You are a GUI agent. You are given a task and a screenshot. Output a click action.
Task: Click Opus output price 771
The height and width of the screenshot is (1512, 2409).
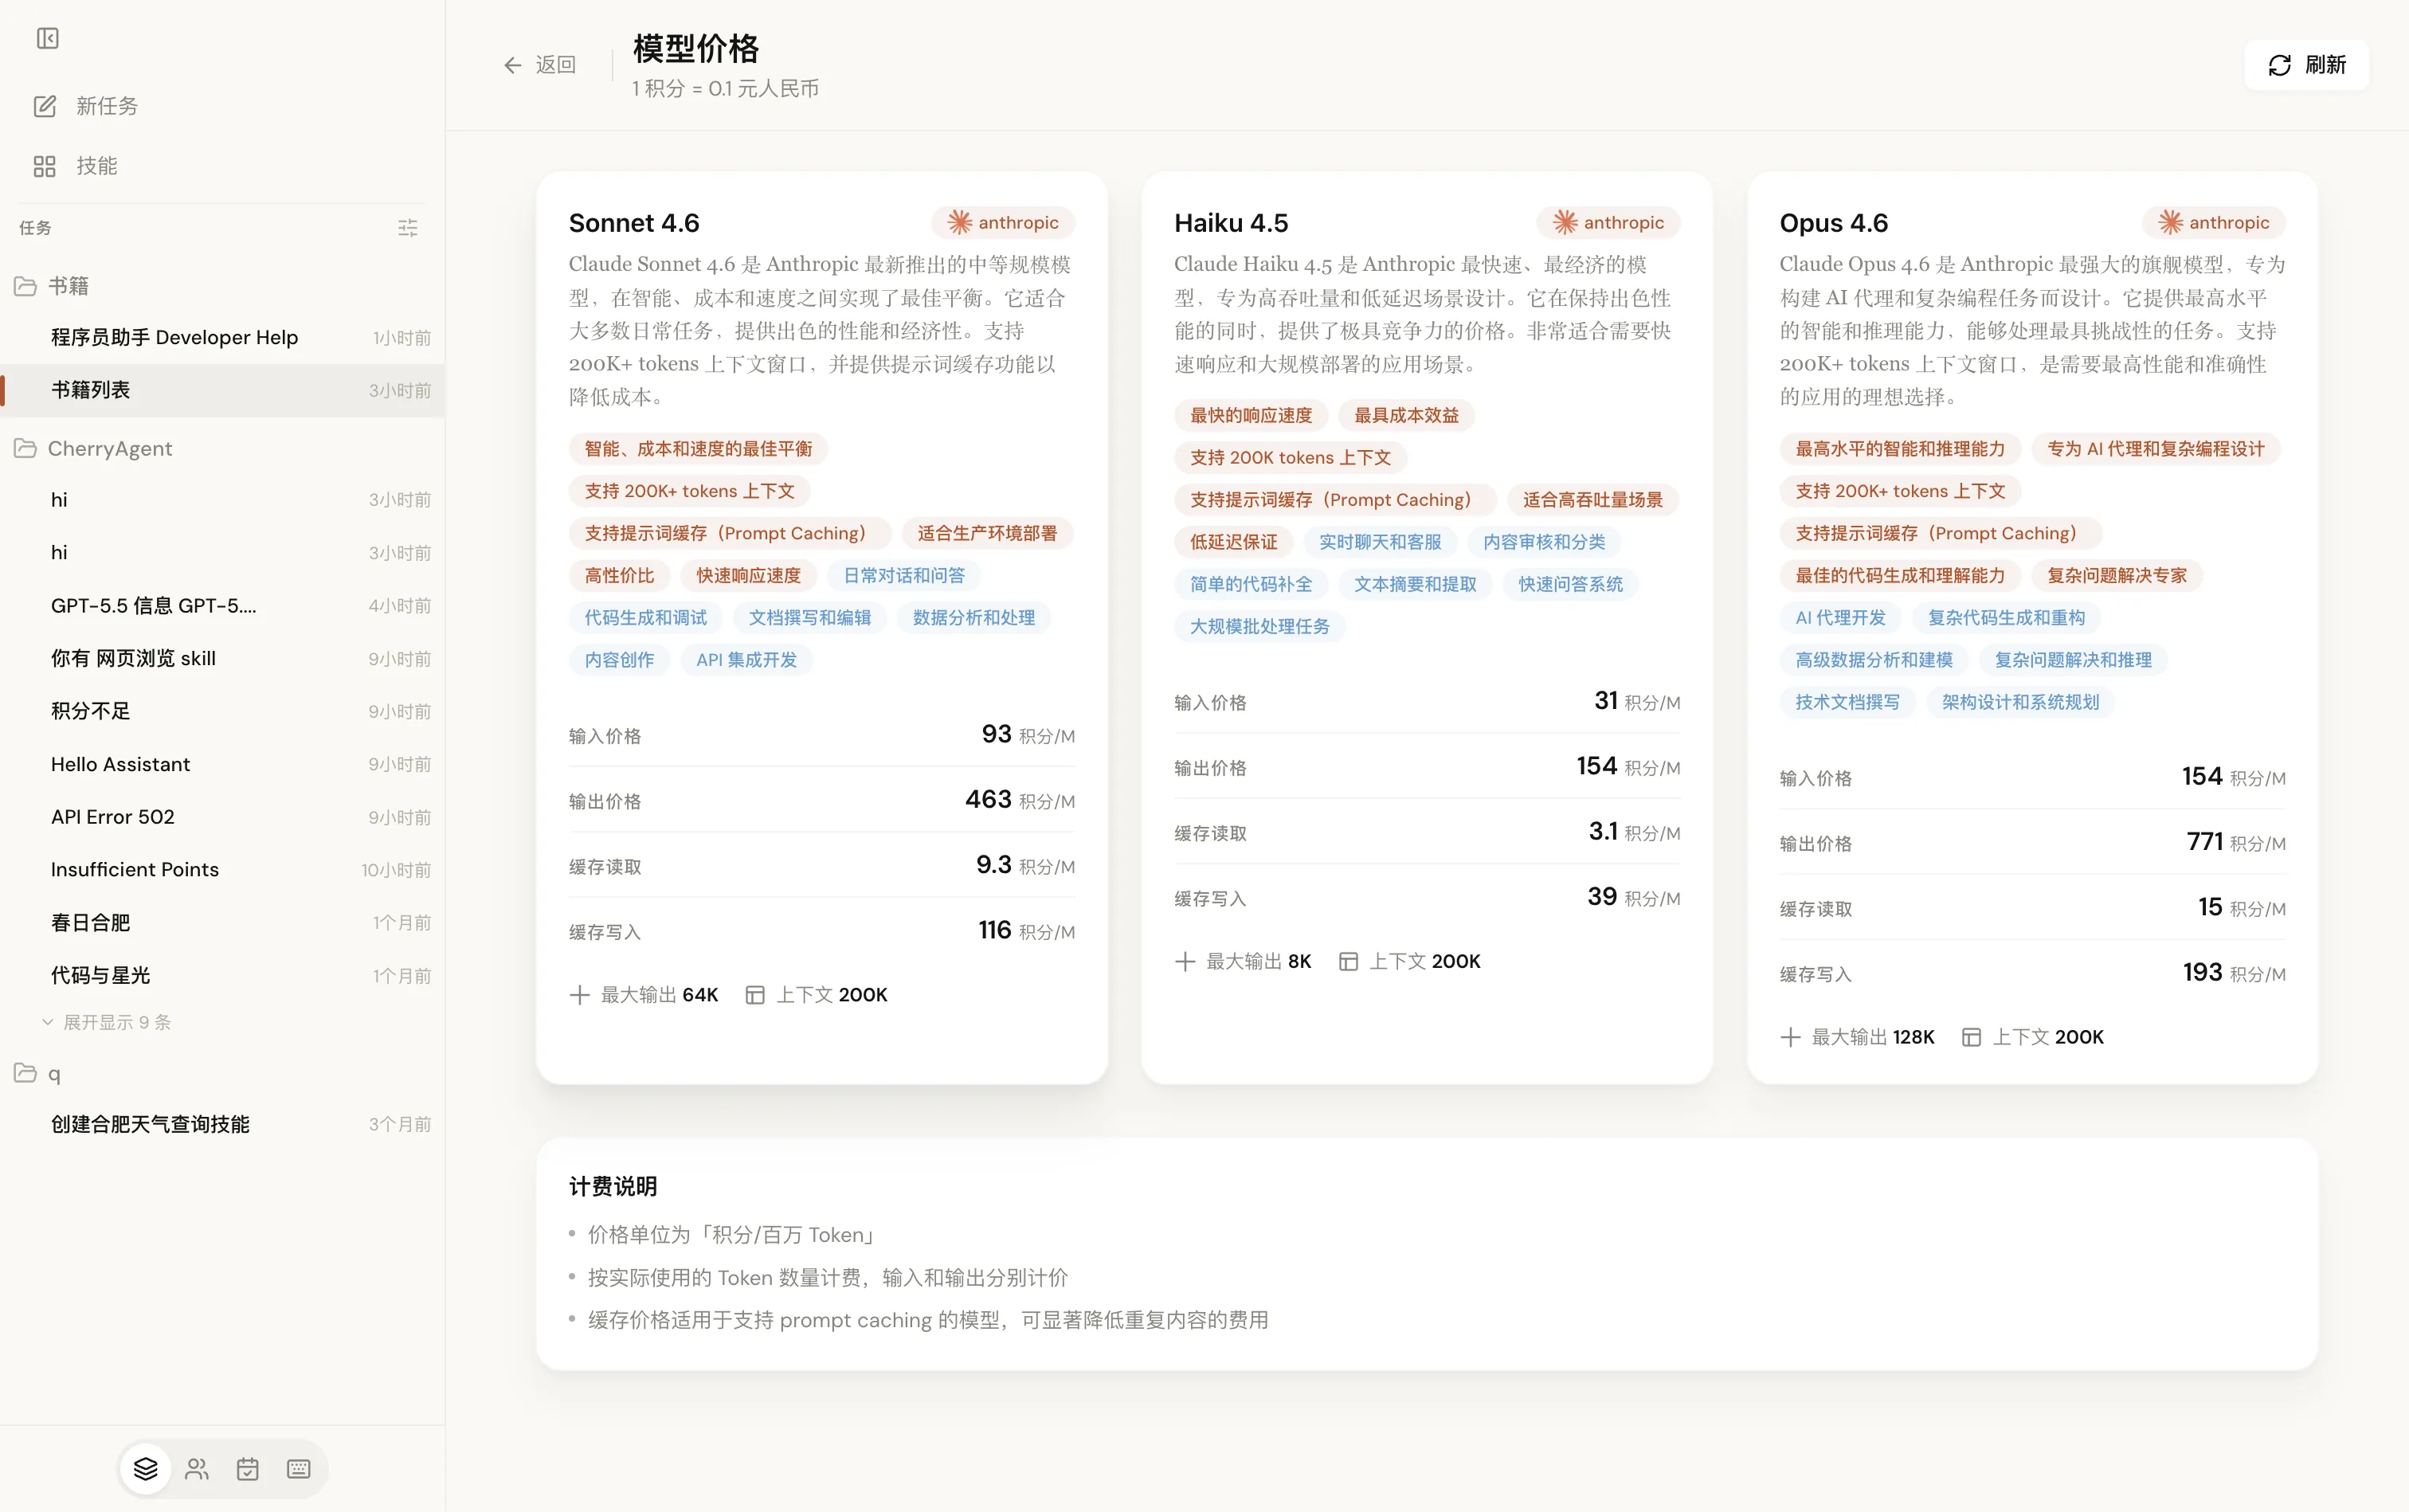(2204, 841)
